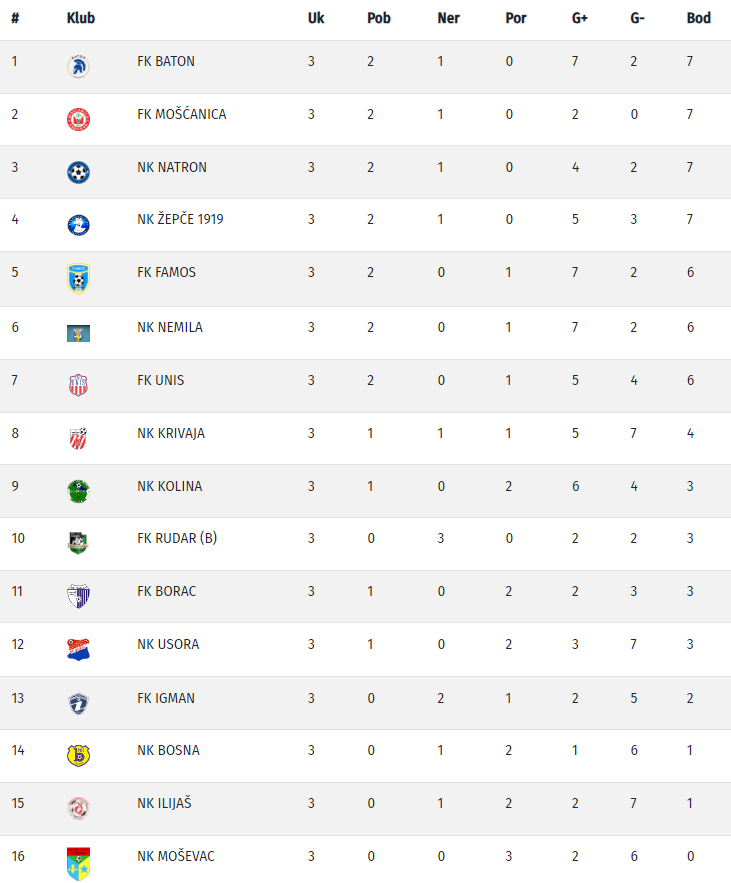The image size is (731, 883).
Task: Open the FK Borac team link
Action: coord(166,591)
